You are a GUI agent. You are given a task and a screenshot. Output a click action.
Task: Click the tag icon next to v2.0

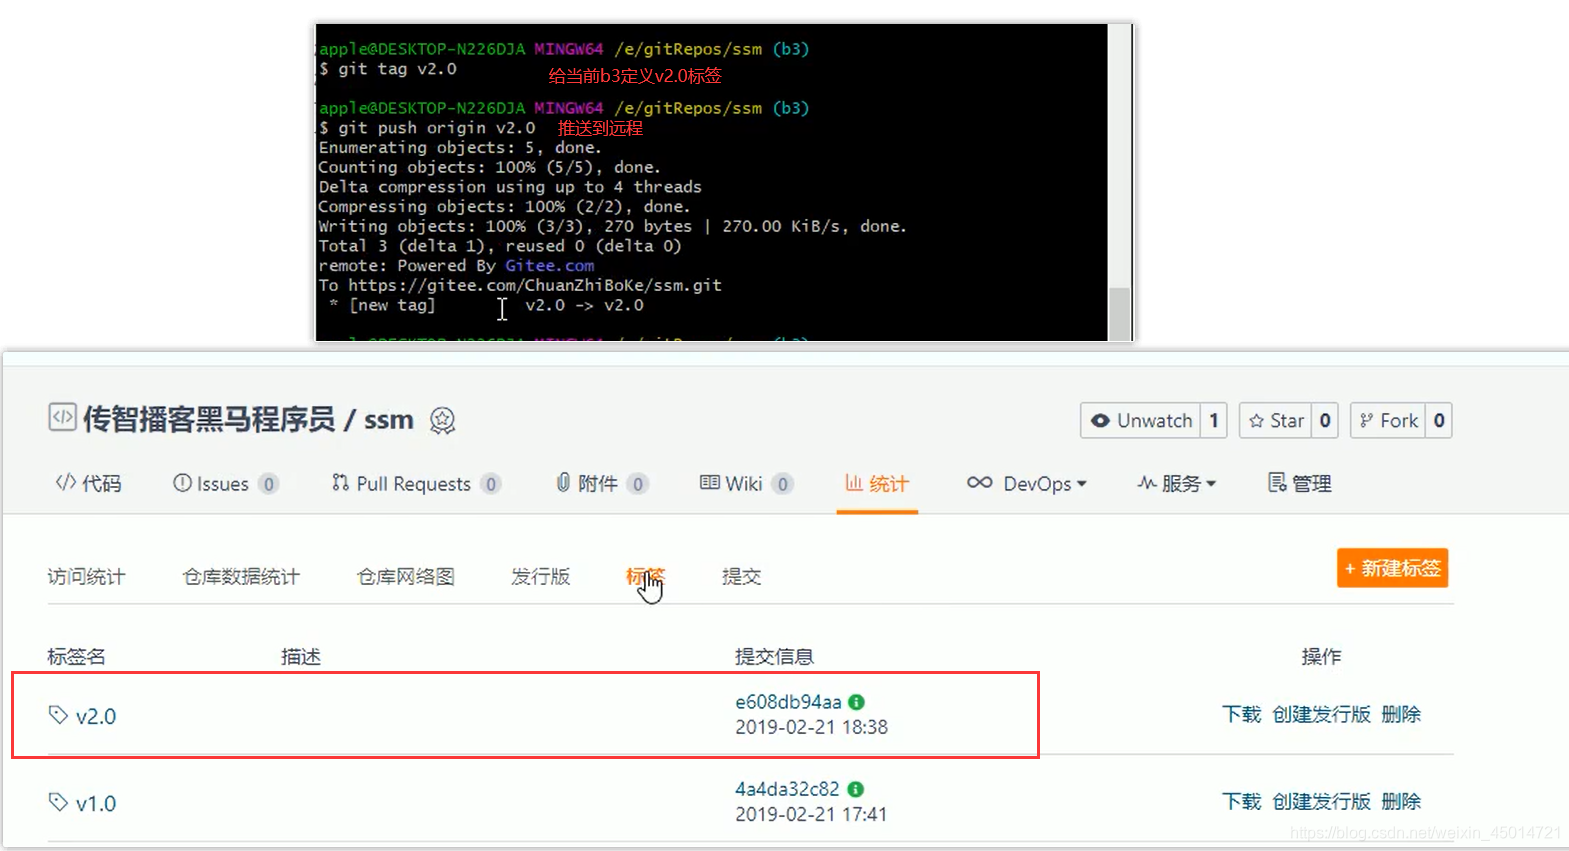click(58, 715)
